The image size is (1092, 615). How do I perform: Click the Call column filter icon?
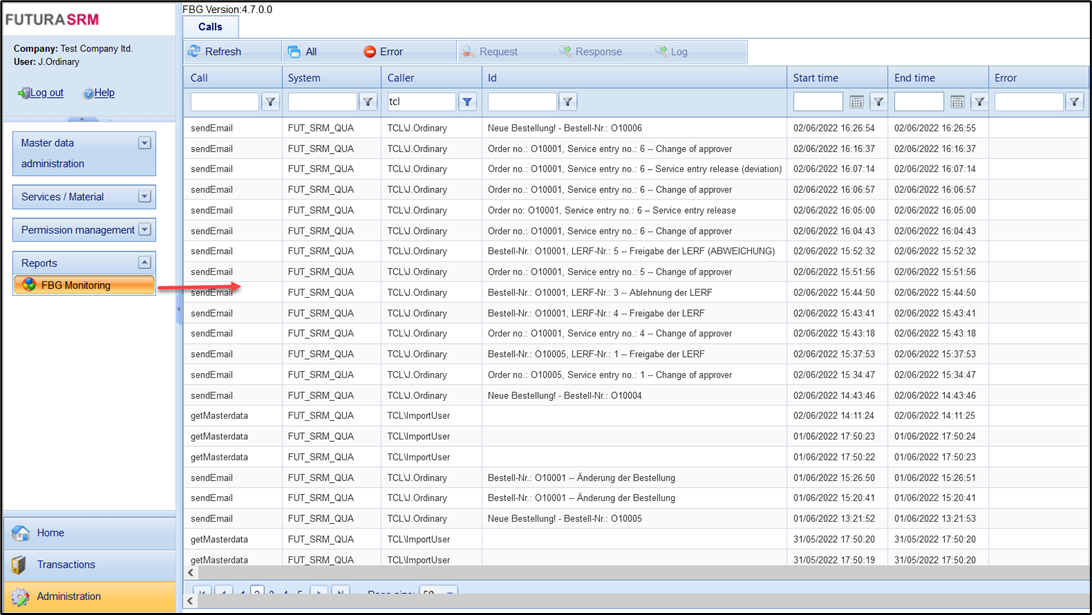click(270, 102)
